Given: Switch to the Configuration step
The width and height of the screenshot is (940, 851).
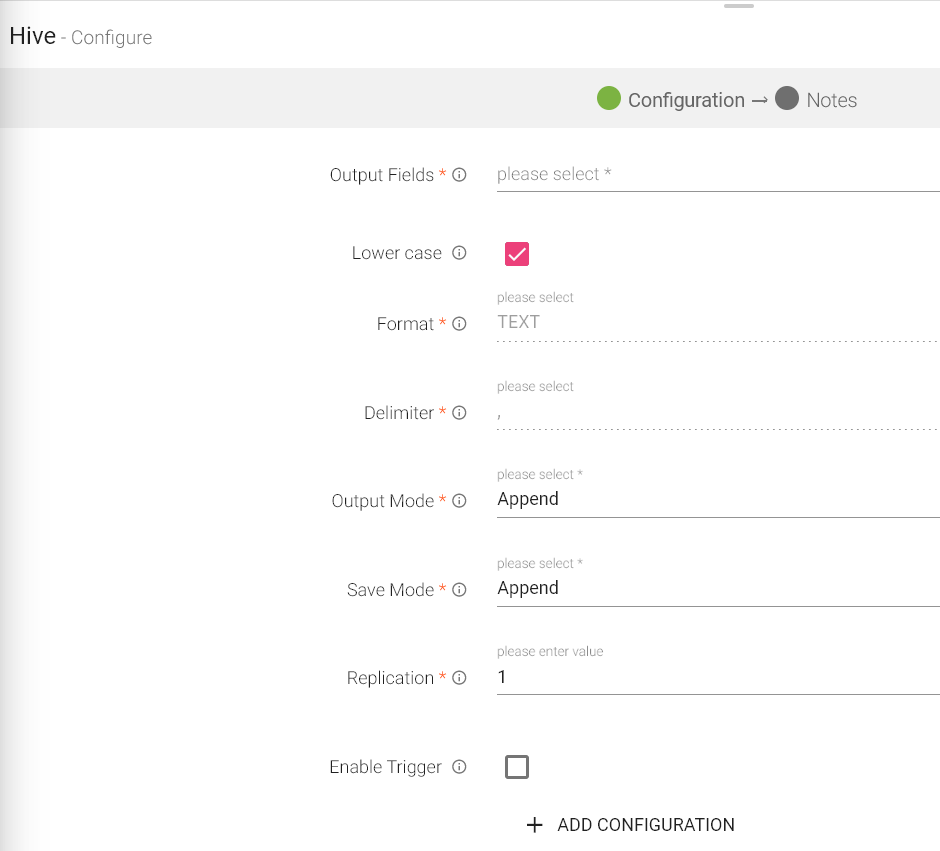Looking at the screenshot, I should click(670, 100).
